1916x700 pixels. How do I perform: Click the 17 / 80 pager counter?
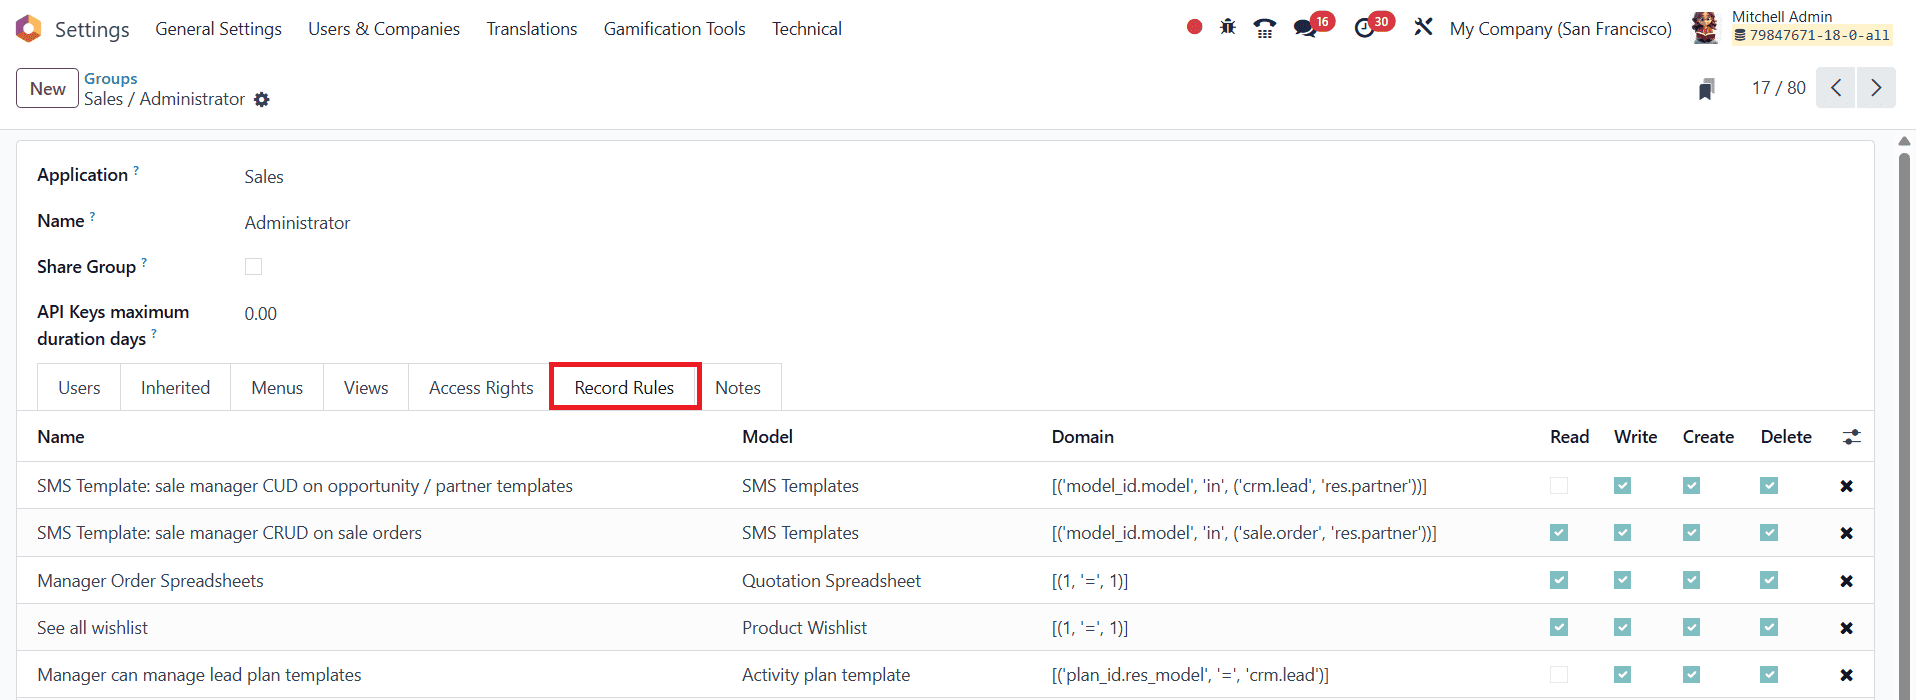[1778, 88]
